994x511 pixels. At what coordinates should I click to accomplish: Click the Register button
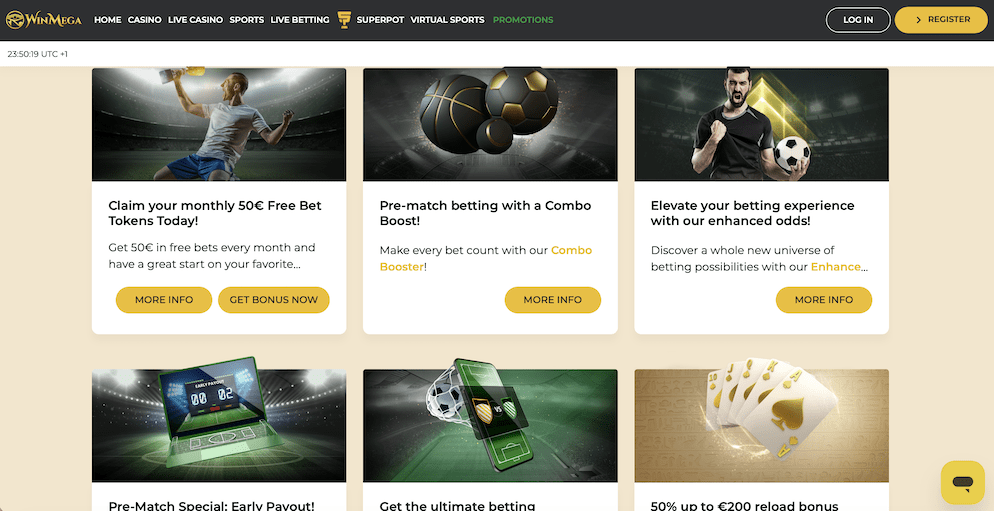[941, 20]
